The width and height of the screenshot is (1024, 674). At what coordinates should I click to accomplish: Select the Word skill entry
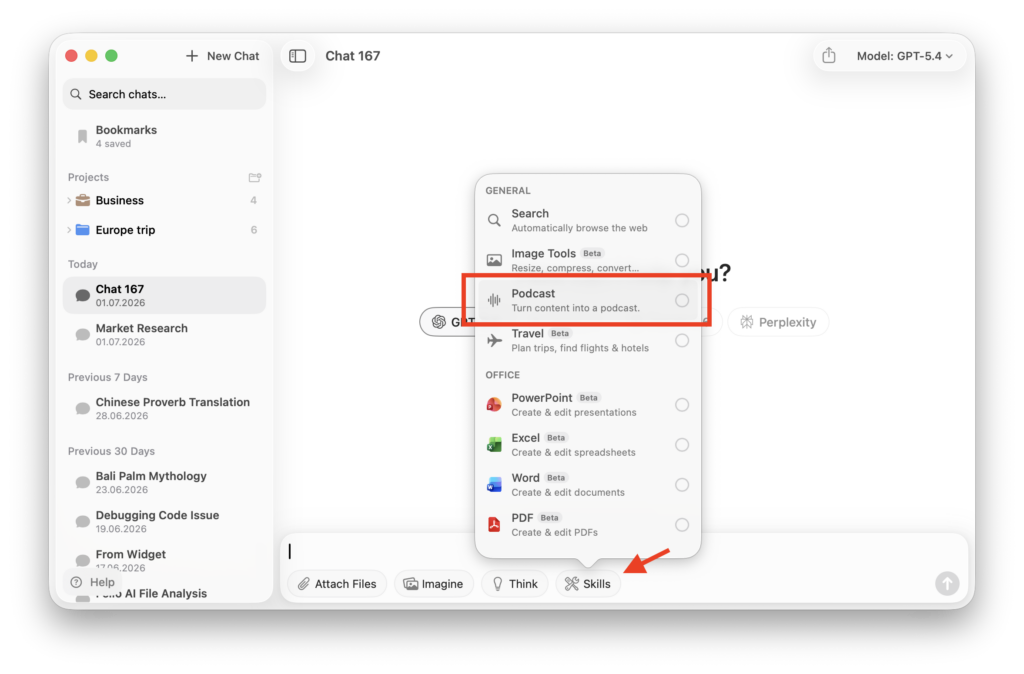[588, 485]
